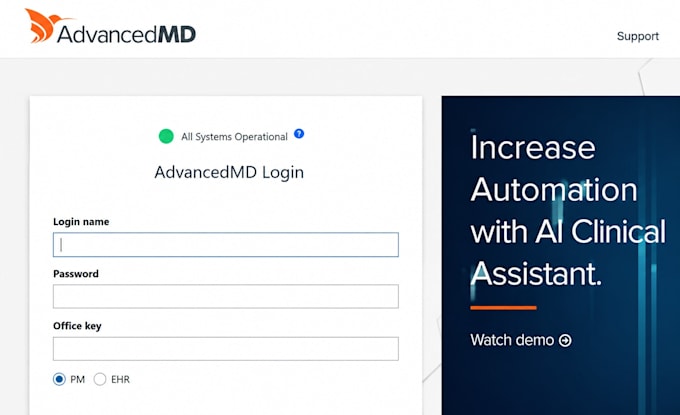680x415 pixels.
Task: Click the AdvancedMD hummingbird logo
Action: (110, 26)
